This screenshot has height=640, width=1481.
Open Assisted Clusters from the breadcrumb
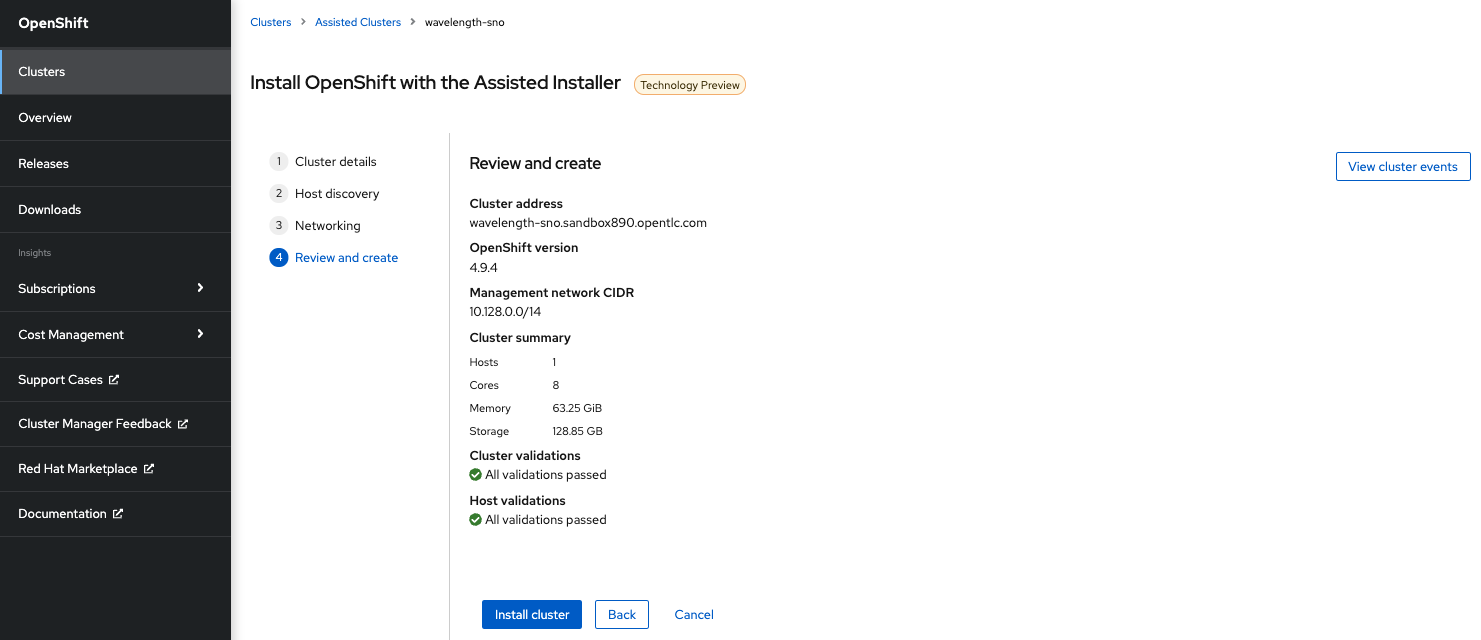[x=358, y=21]
